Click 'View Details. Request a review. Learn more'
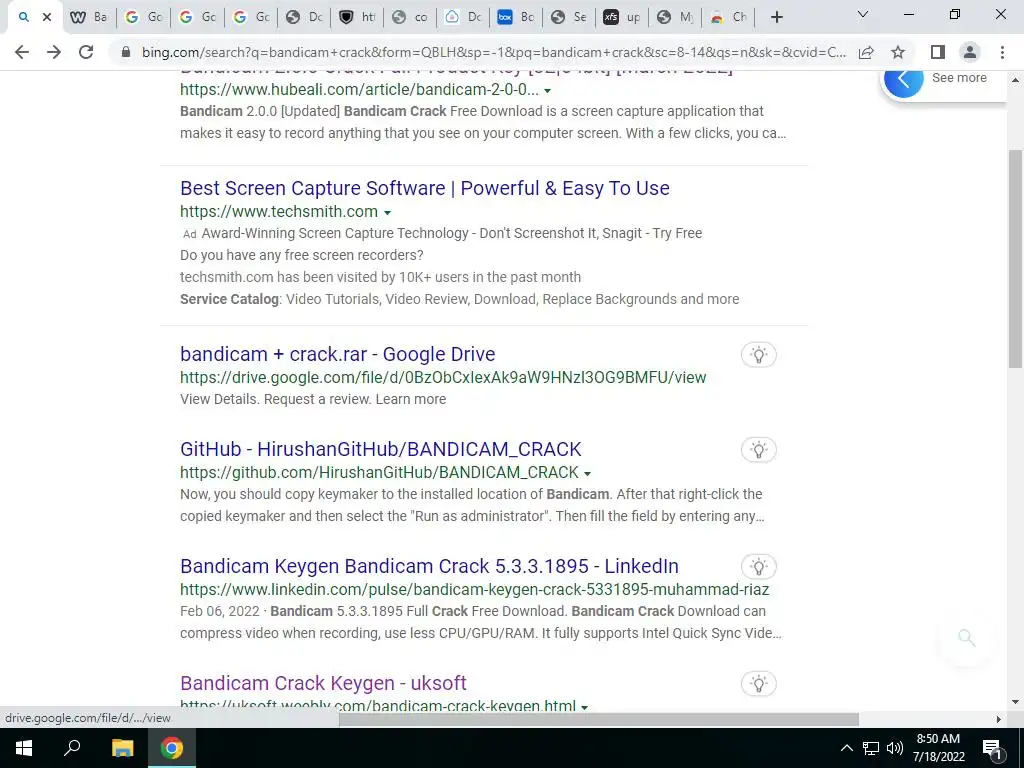Screen dimensions: 1024x768 [313, 399]
